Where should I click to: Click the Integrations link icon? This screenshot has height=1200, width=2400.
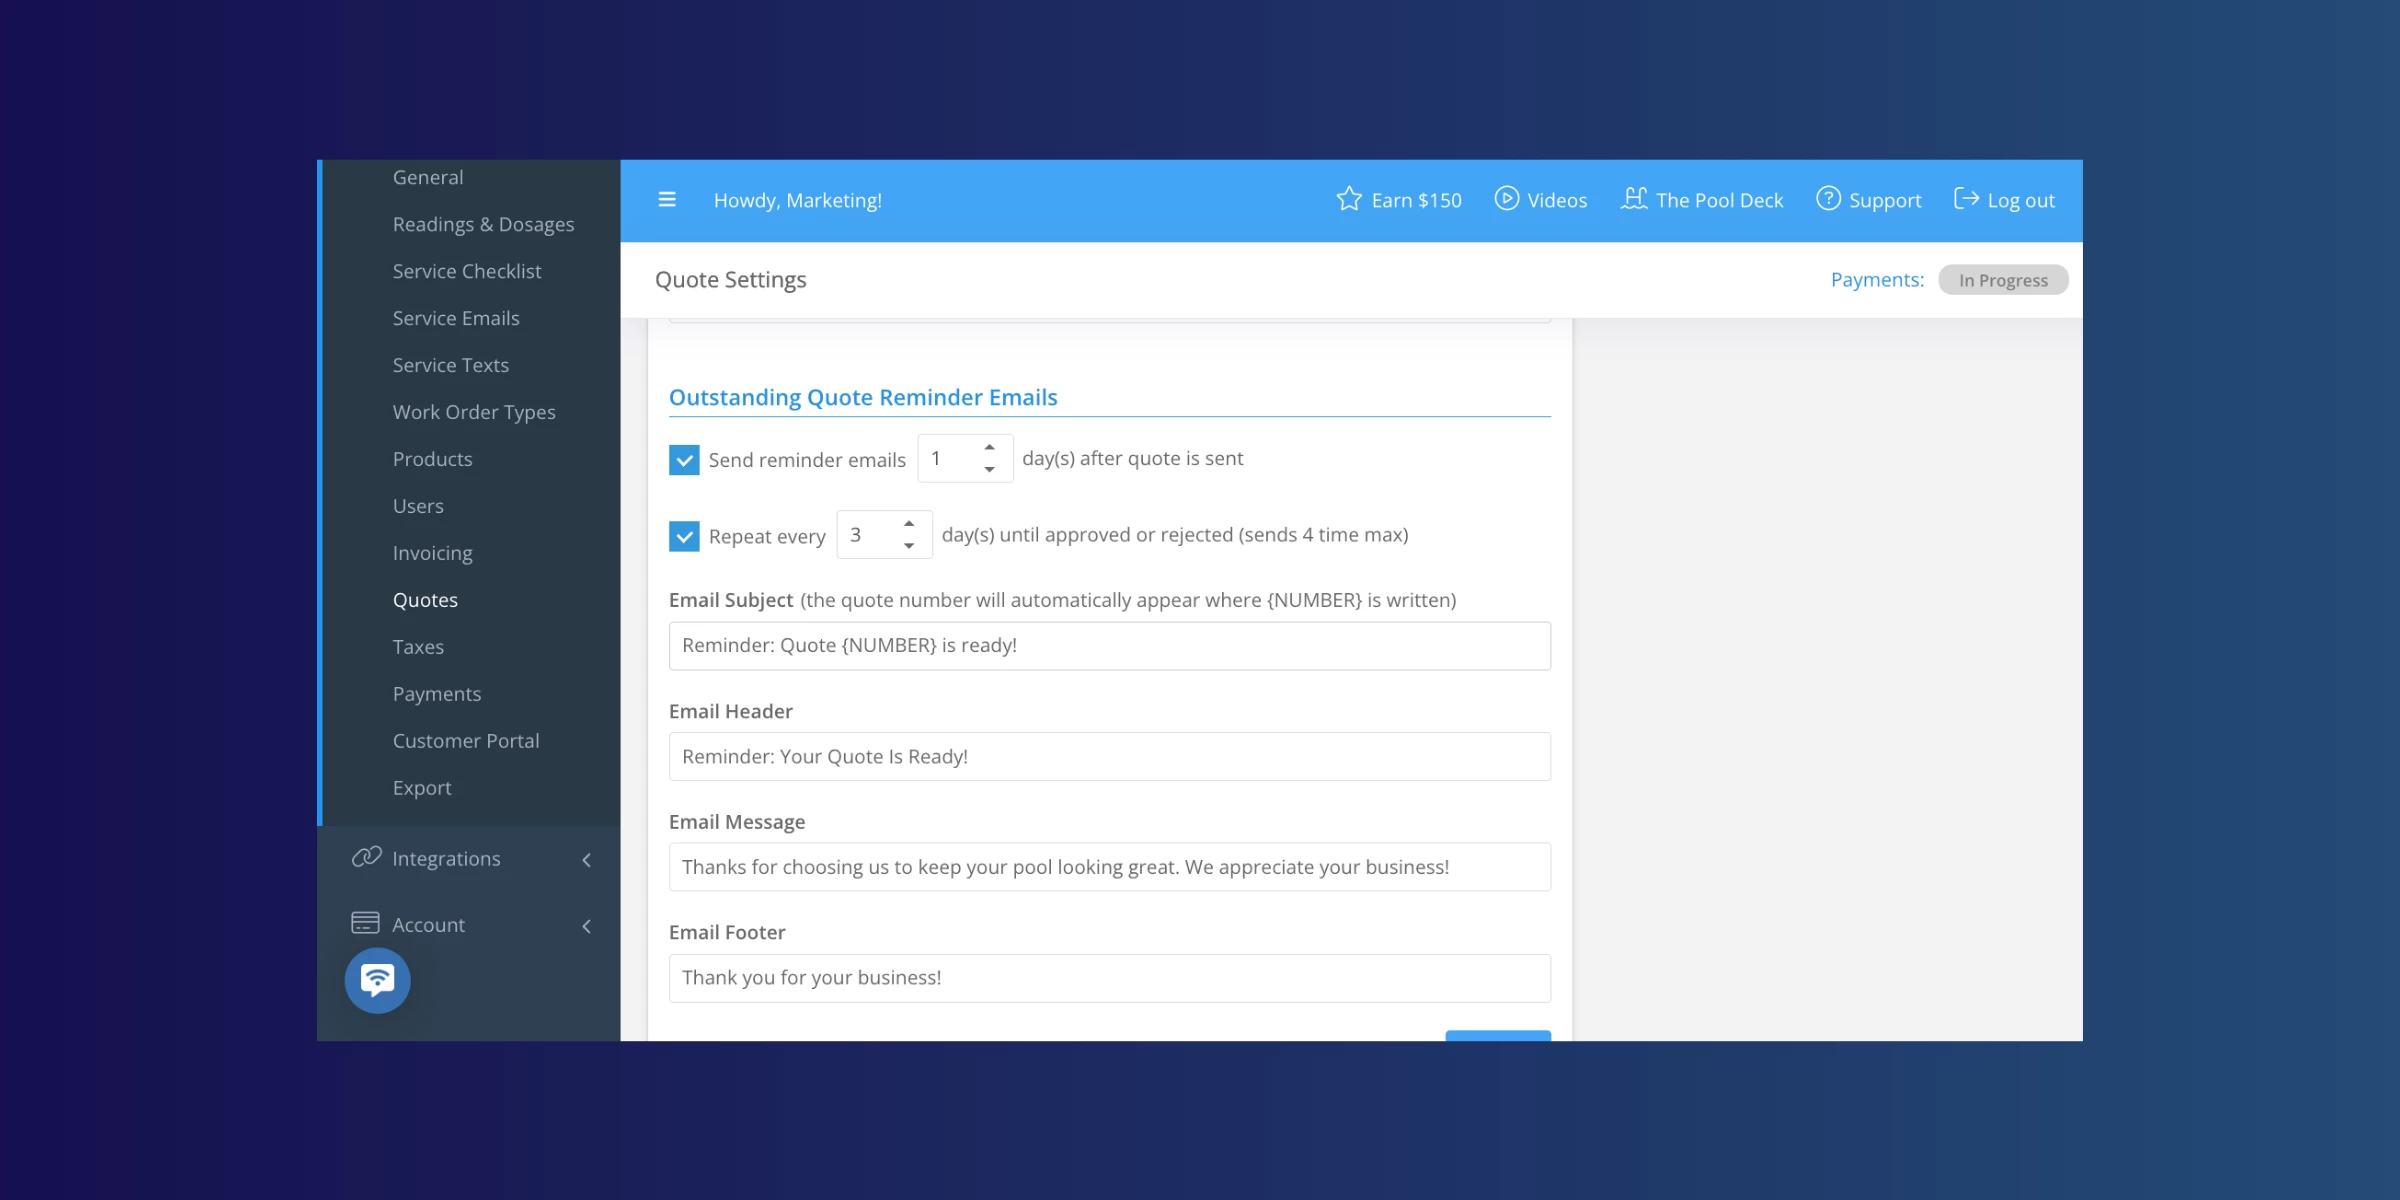coord(366,858)
